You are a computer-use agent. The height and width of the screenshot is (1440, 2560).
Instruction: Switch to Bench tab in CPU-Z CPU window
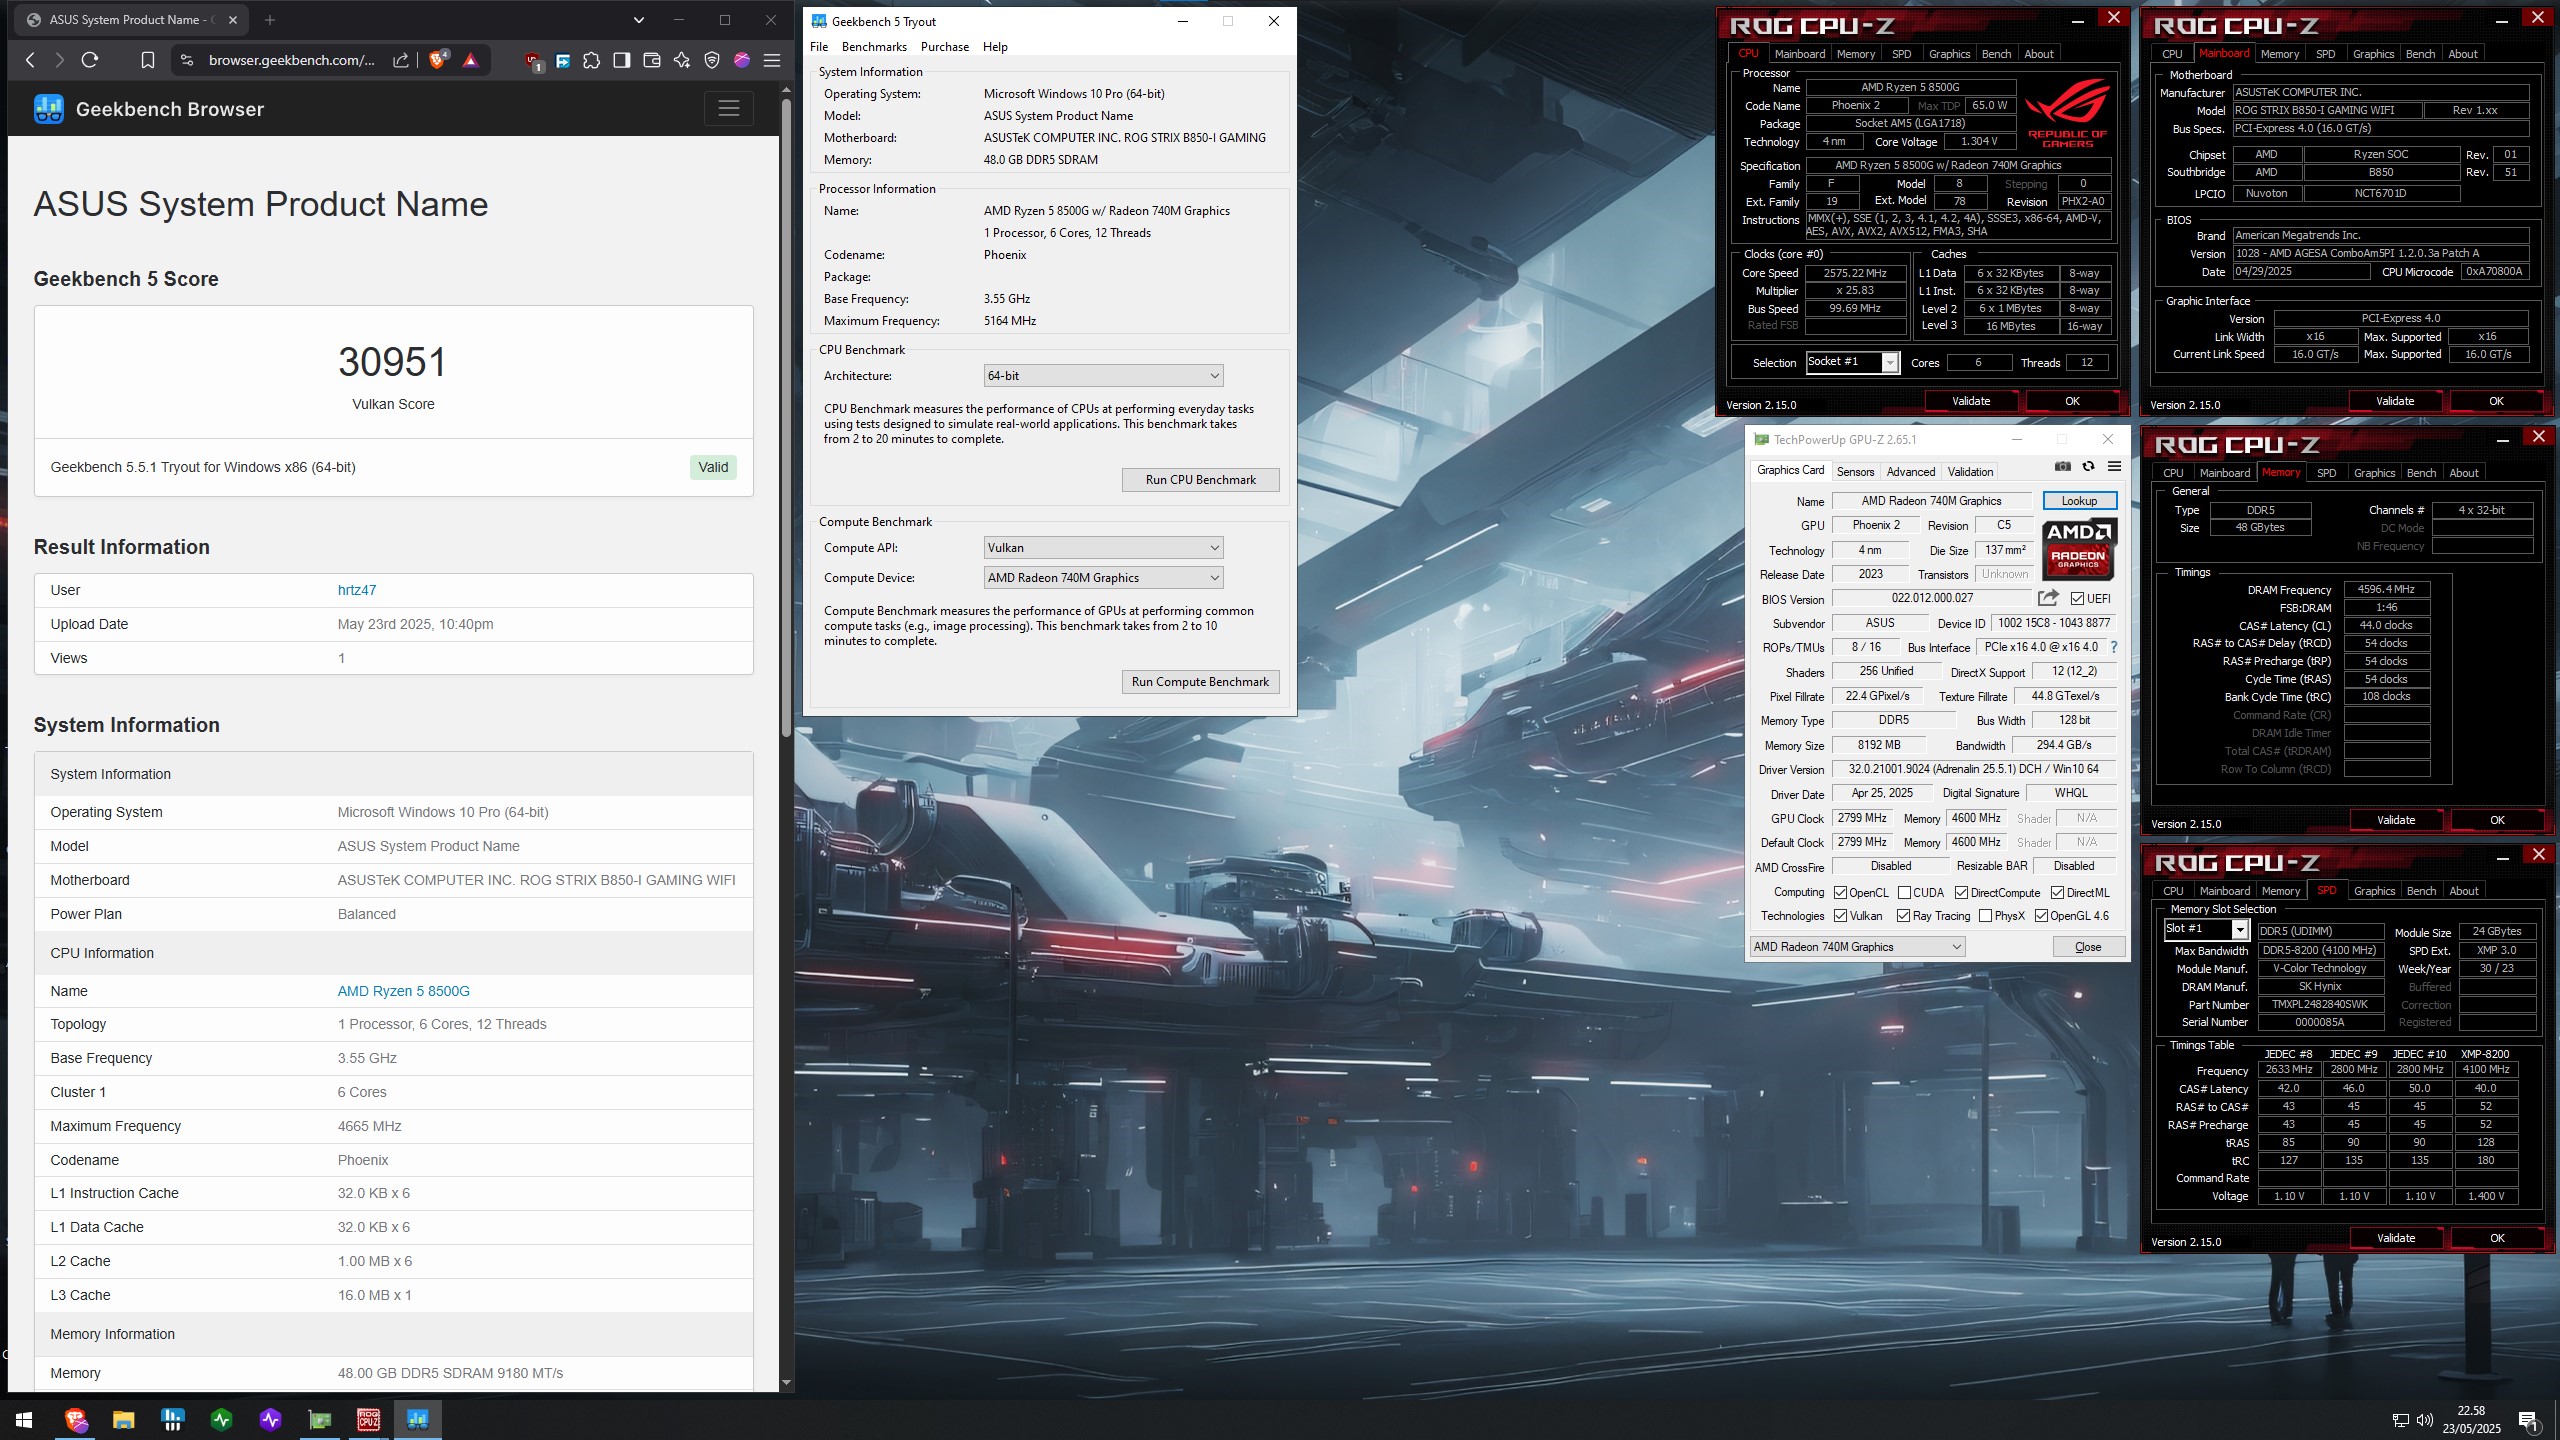[x=1996, y=54]
